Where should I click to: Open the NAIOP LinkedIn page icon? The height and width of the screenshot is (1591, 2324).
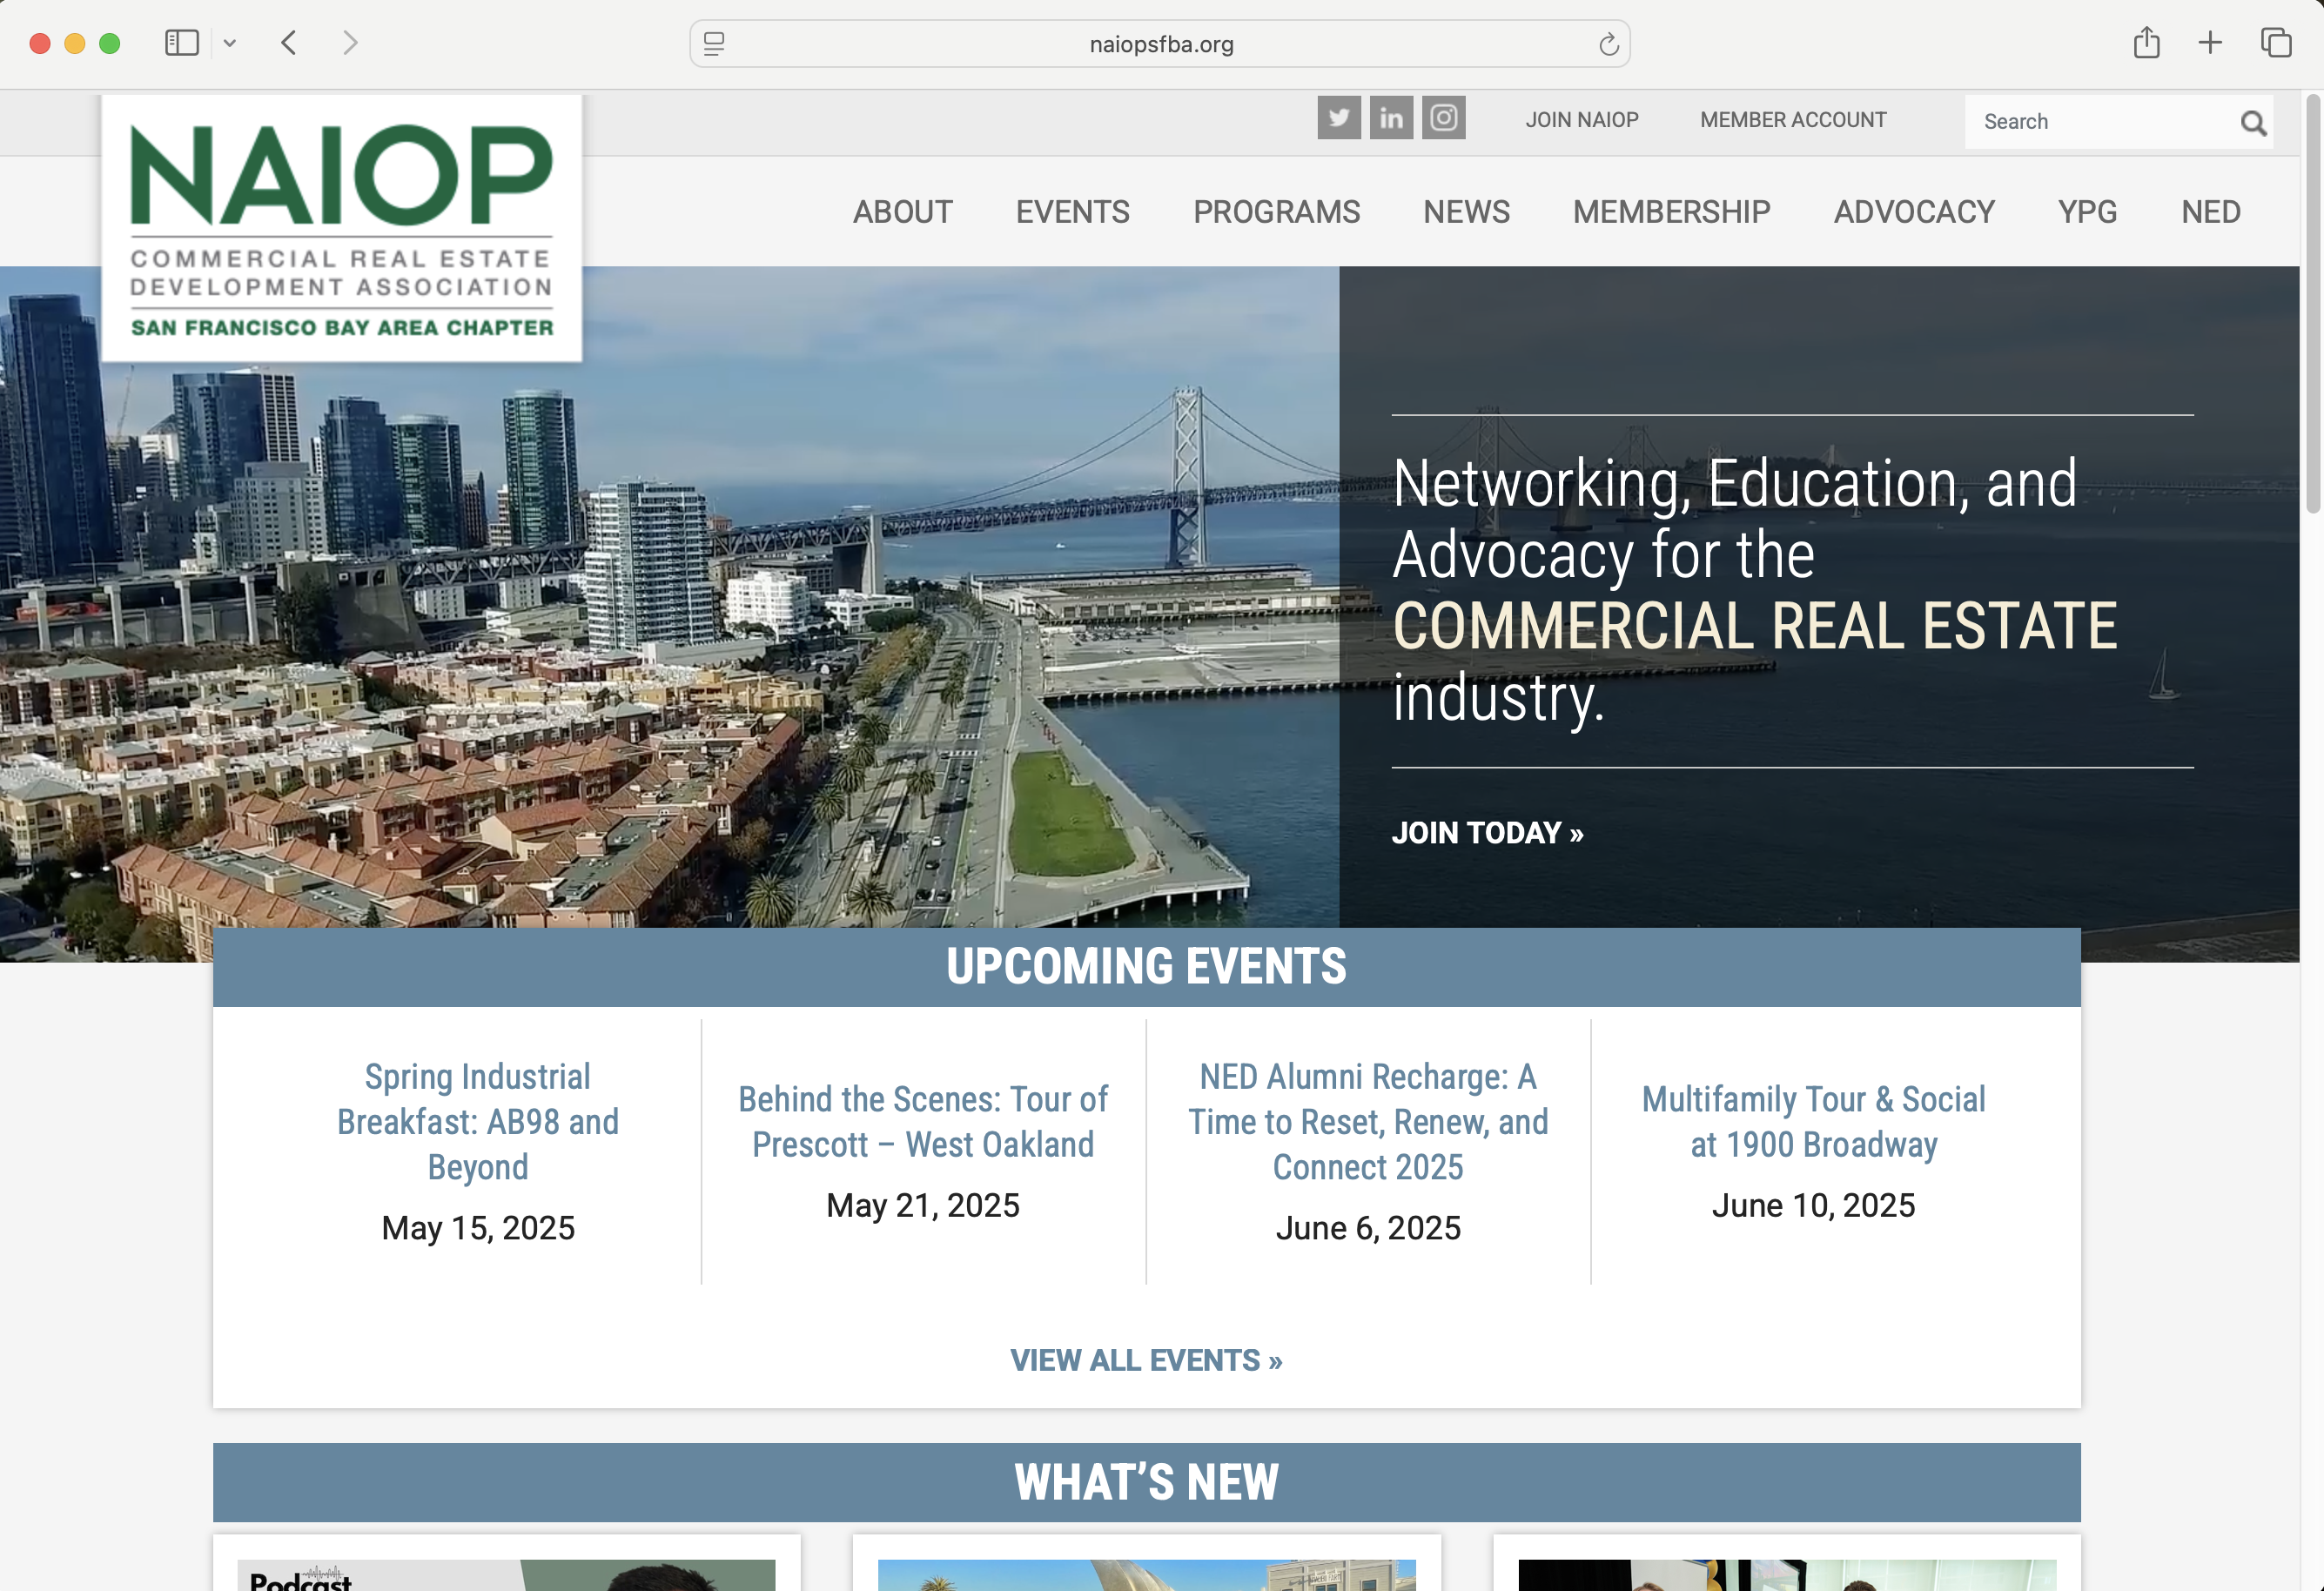pyautogui.click(x=1391, y=118)
